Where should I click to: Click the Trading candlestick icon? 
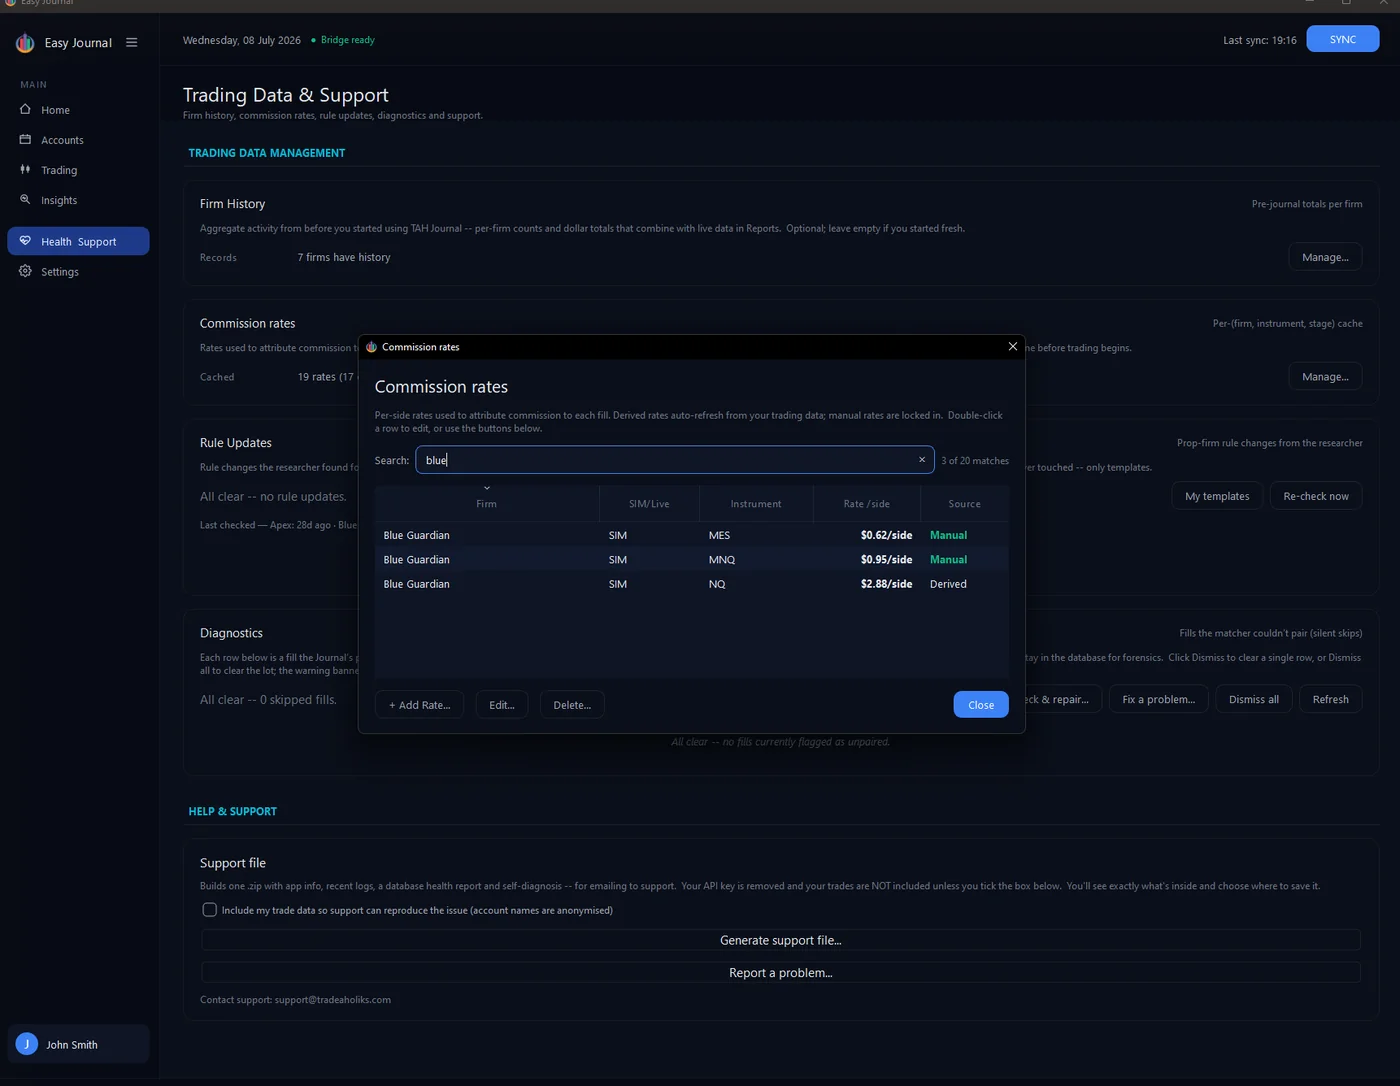25,170
